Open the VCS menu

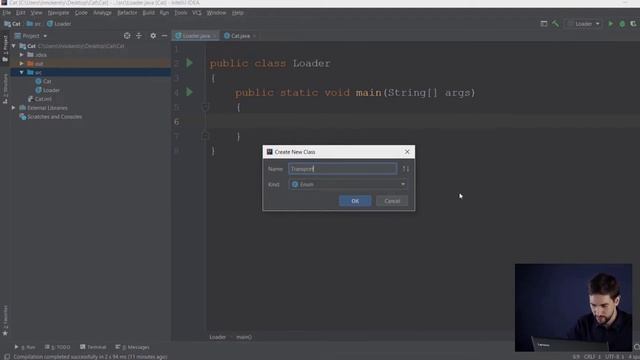click(197, 13)
